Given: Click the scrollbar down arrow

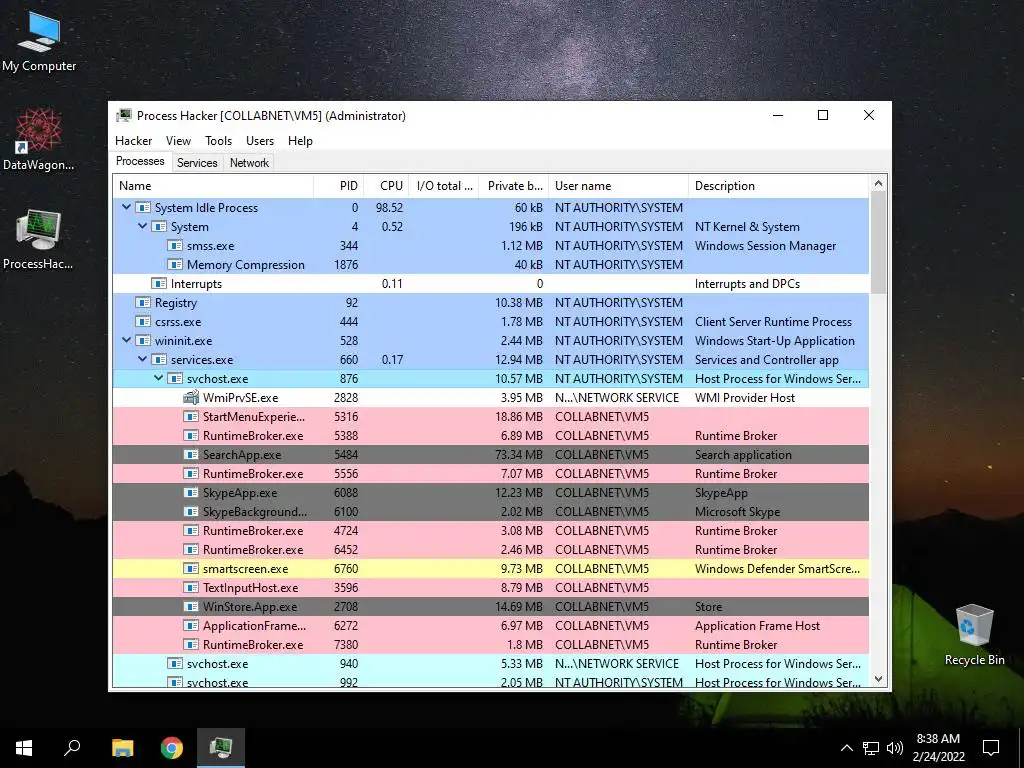Looking at the screenshot, I should coord(878,679).
